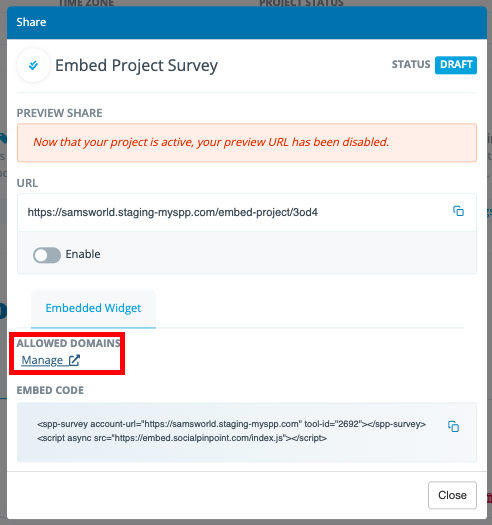The image size is (492, 525).
Task: Click the DRAFT status badge
Action: 456,65
